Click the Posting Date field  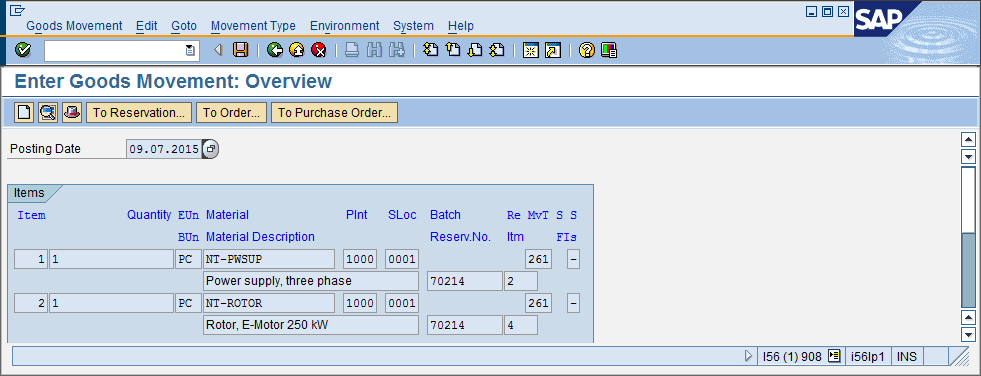point(164,149)
